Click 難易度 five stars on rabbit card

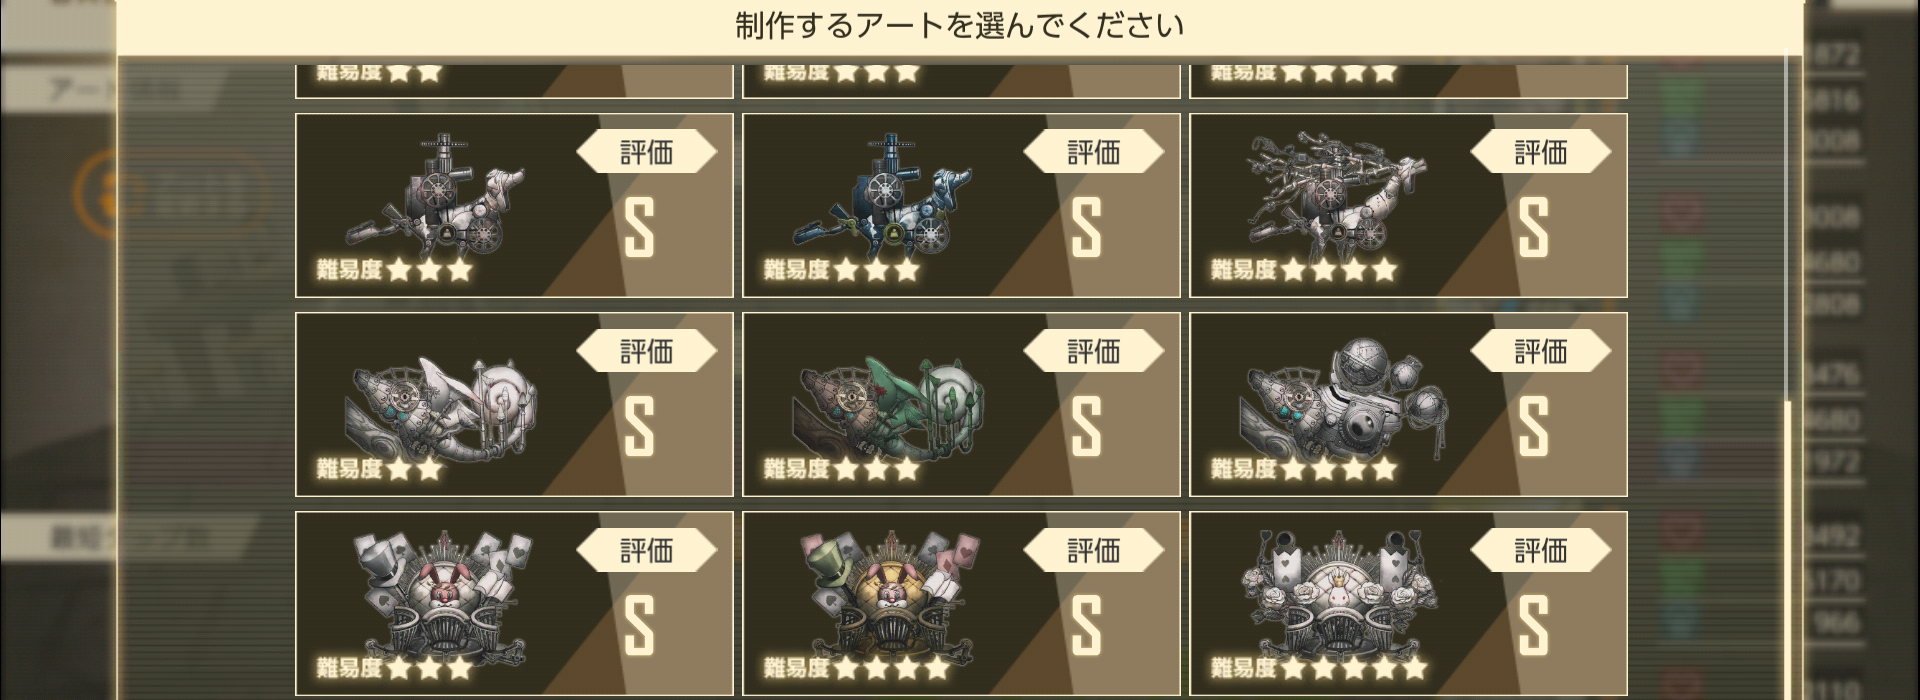(1319, 667)
